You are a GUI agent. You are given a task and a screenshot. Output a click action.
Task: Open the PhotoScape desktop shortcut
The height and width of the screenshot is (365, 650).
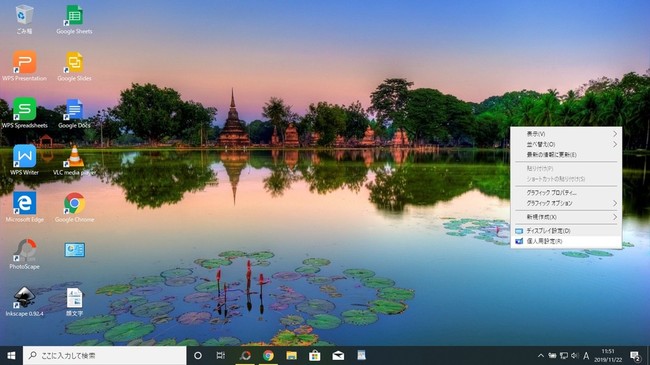click(x=24, y=254)
